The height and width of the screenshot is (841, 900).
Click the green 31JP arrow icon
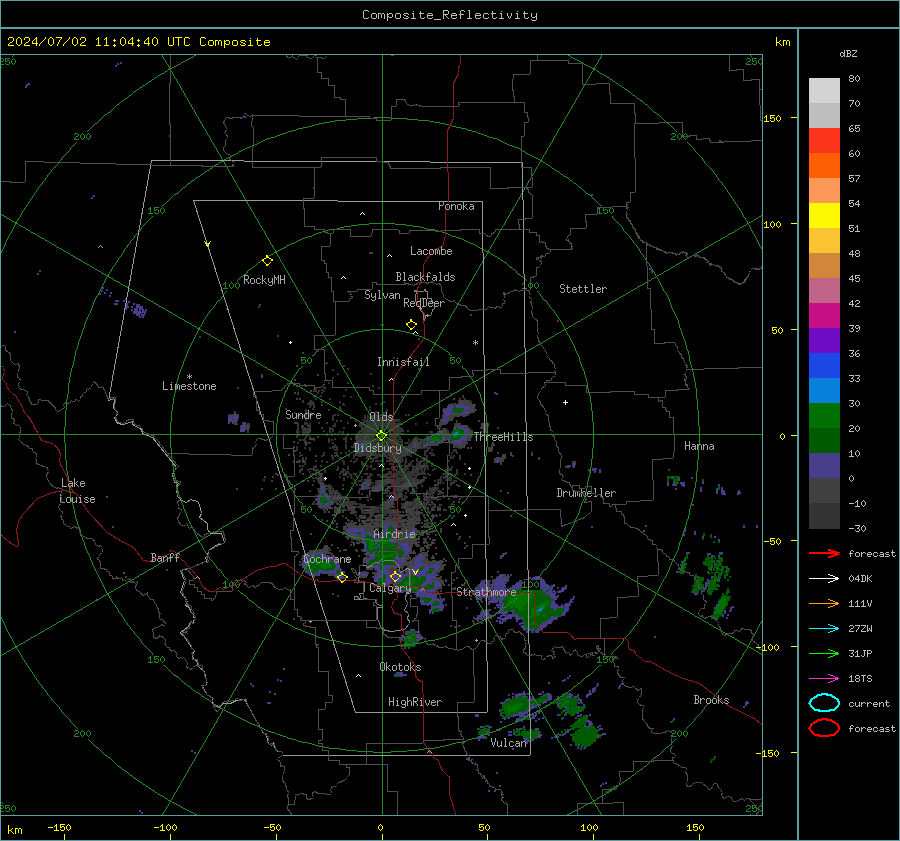pyautogui.click(x=824, y=653)
